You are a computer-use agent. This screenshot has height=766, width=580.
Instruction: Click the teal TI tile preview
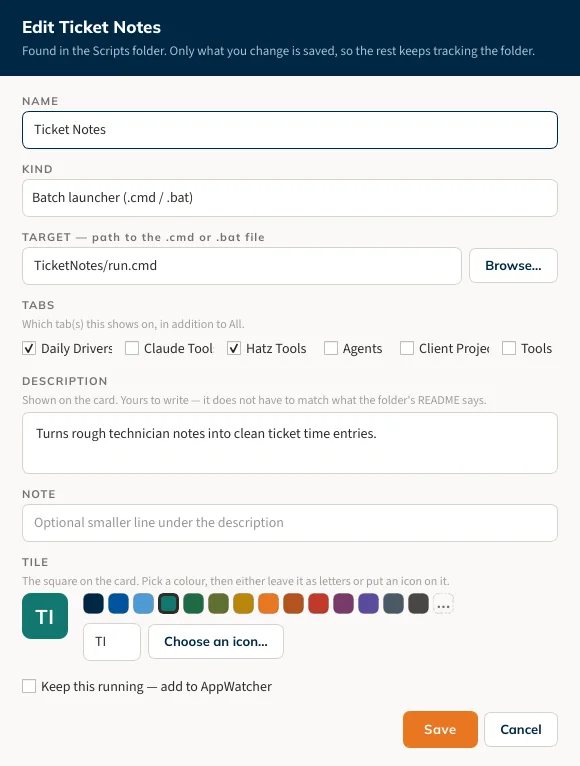pyautogui.click(x=45, y=616)
